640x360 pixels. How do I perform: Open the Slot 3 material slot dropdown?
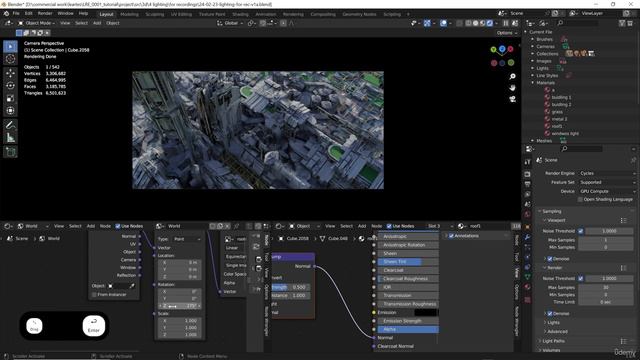pos(440,226)
